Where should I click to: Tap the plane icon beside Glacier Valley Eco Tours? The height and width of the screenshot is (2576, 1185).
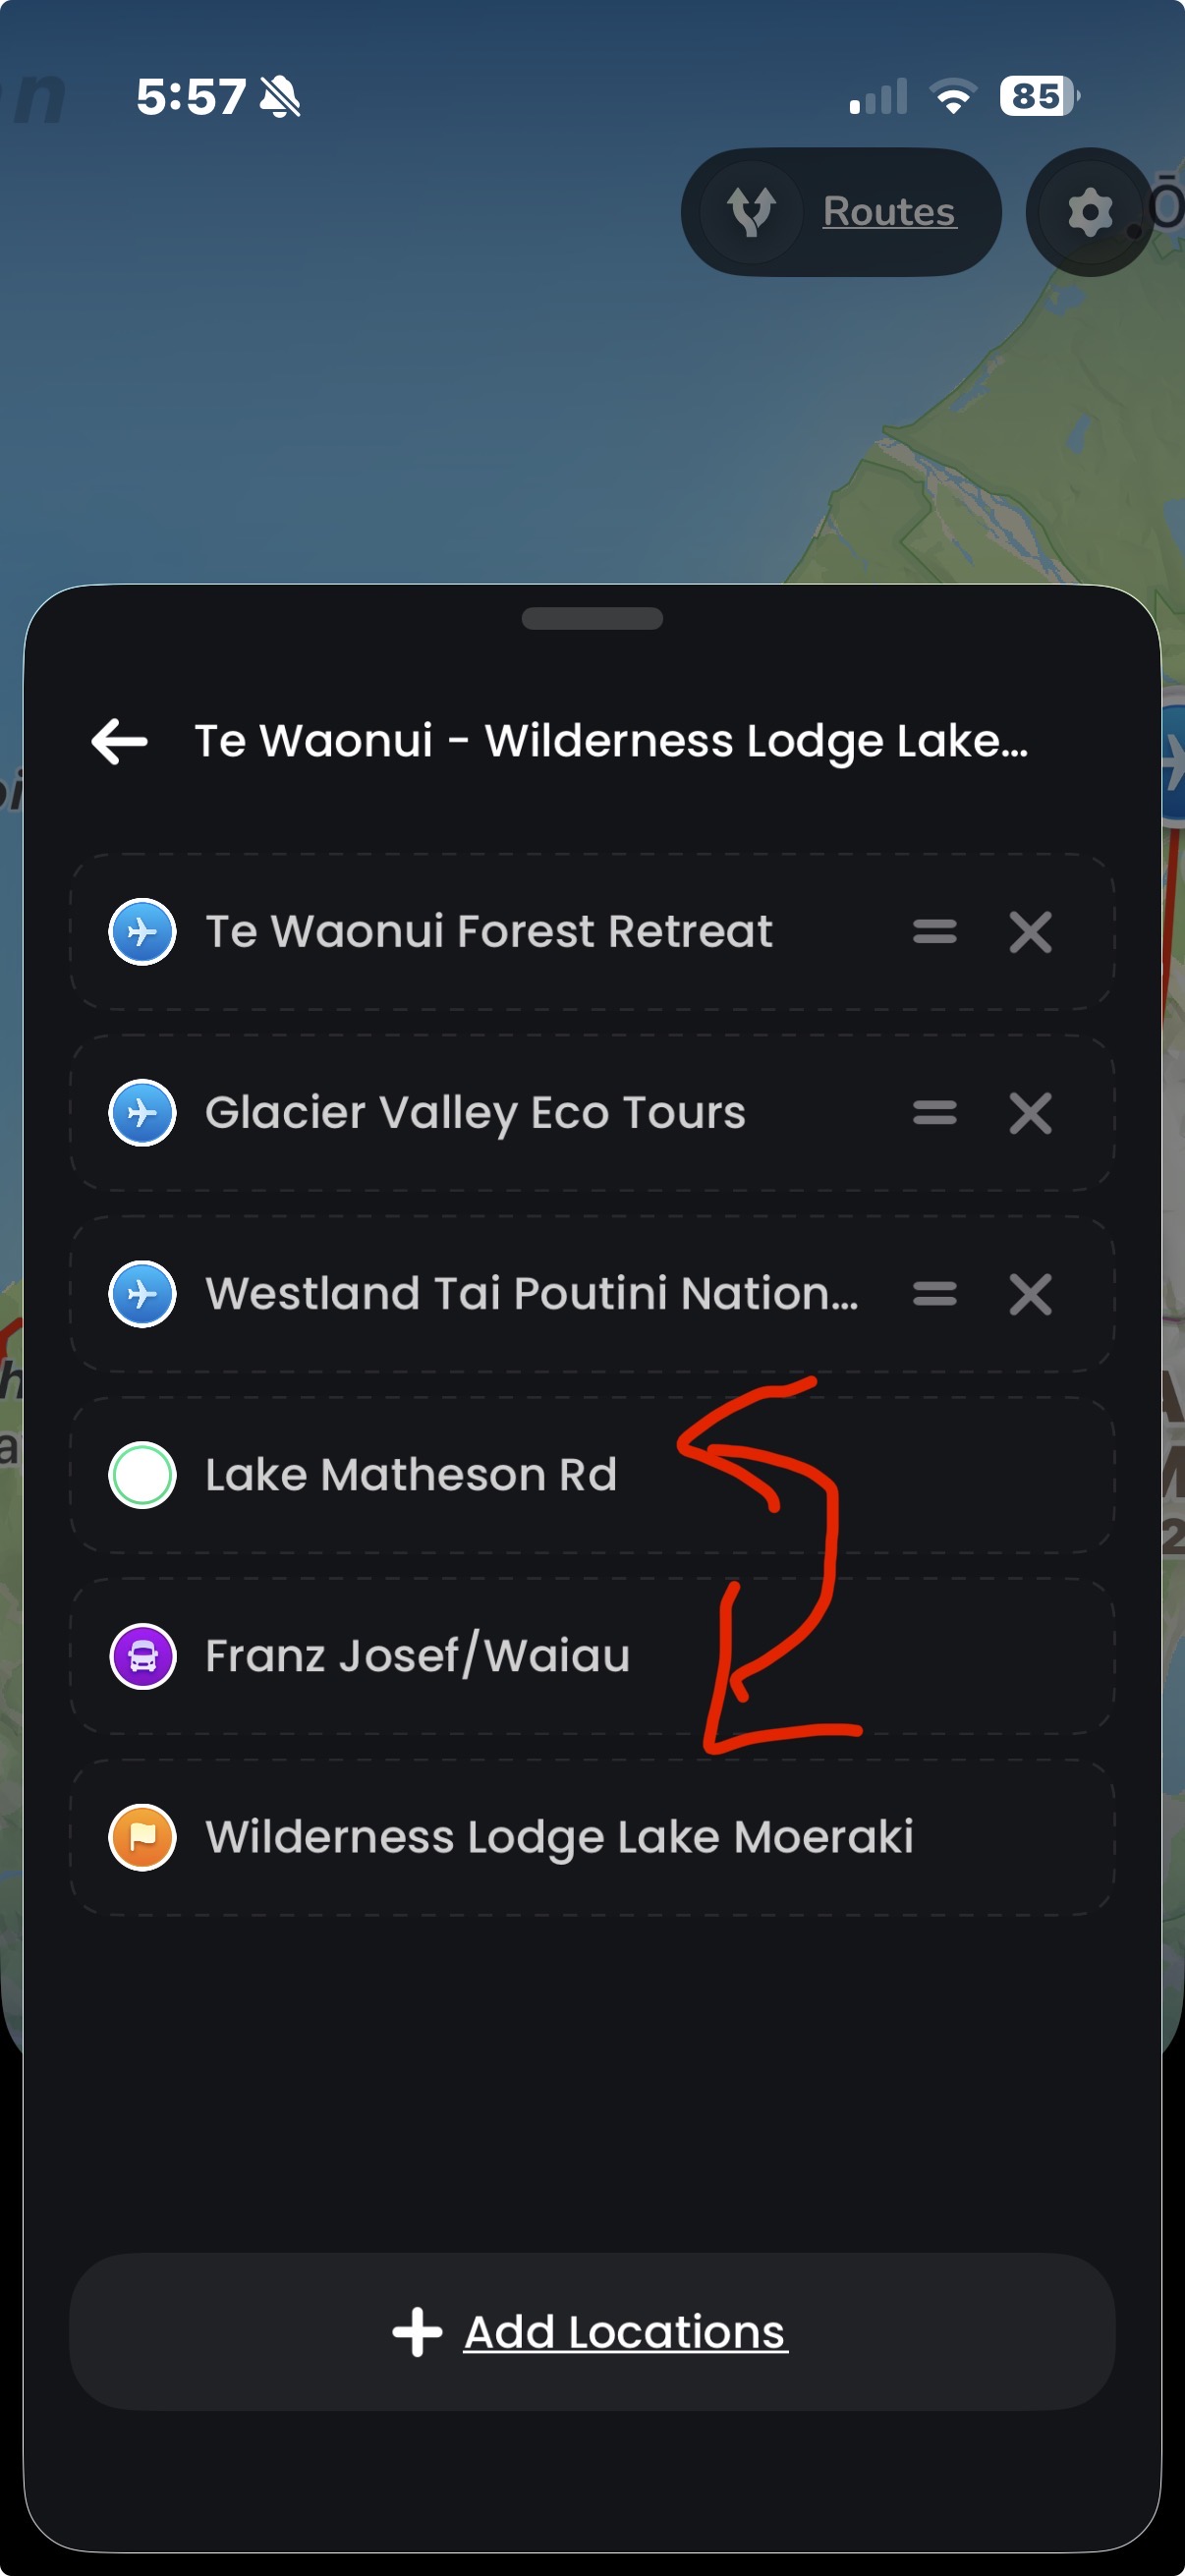(x=143, y=1113)
